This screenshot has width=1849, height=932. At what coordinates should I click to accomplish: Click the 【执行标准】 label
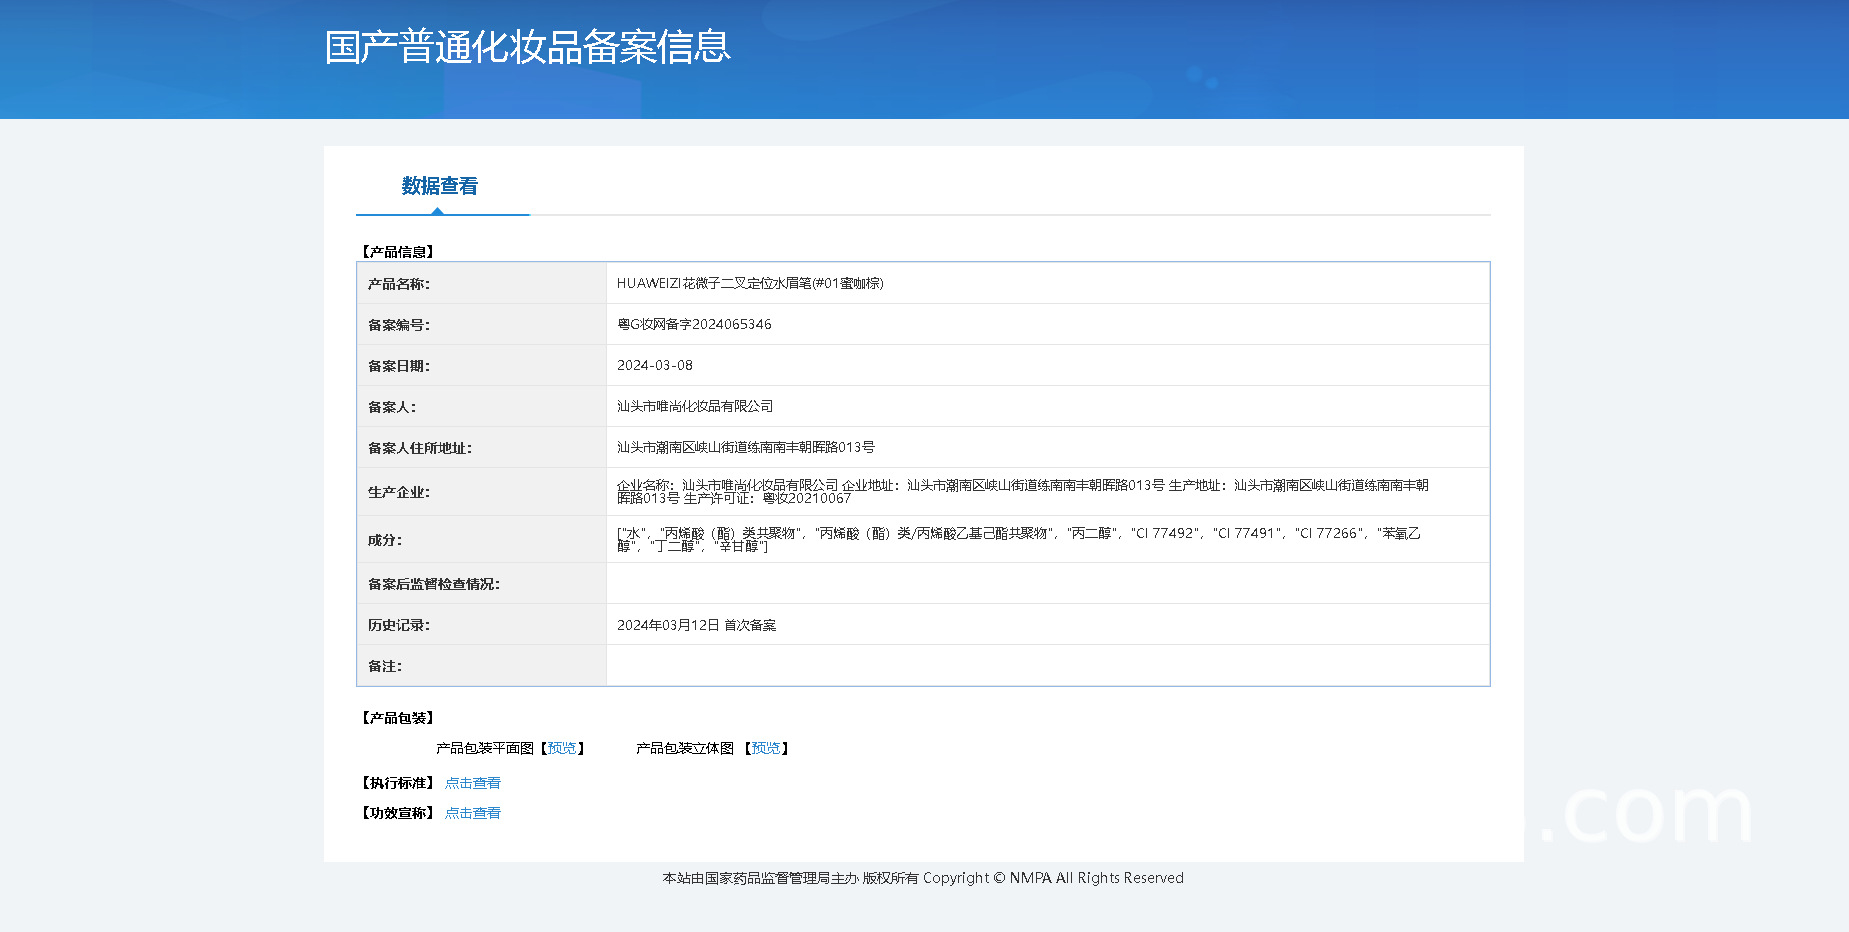(x=398, y=783)
